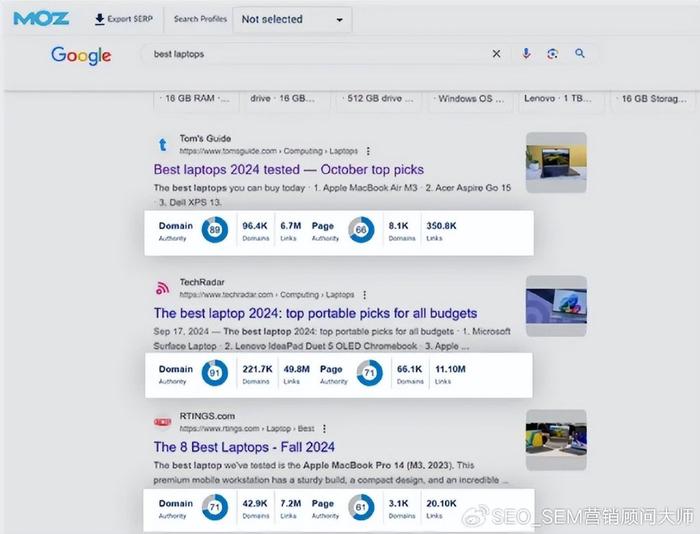Open 'The 8 Best Laptops - Fall 2024' link
Image resolution: width=700 pixels, height=534 pixels.
coord(244,447)
